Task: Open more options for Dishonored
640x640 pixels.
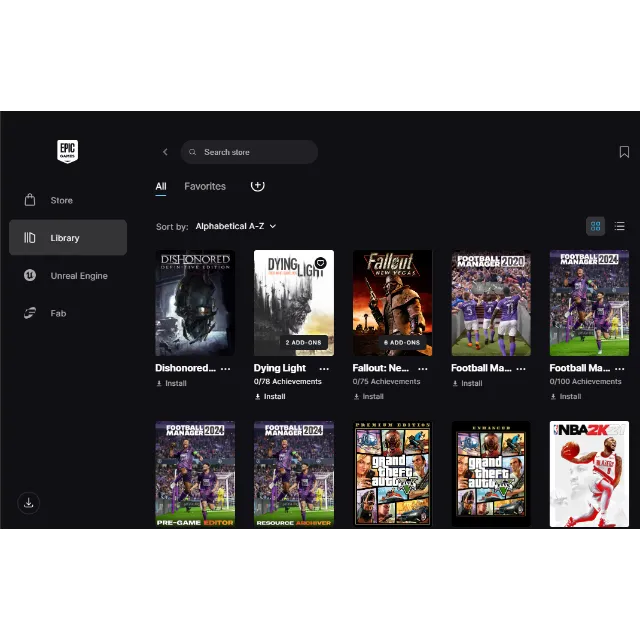Action: (x=225, y=368)
